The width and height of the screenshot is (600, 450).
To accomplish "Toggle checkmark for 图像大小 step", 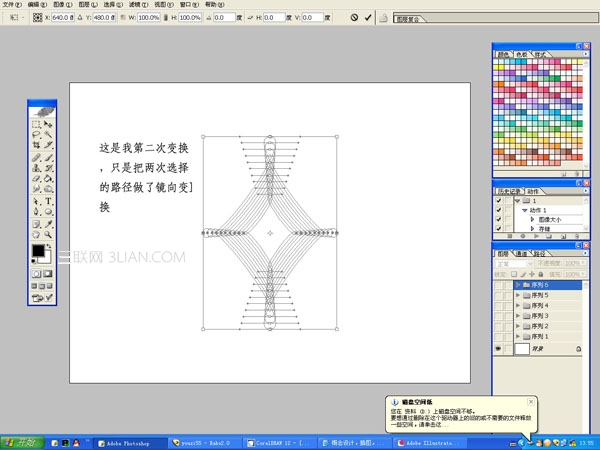I will (x=499, y=219).
